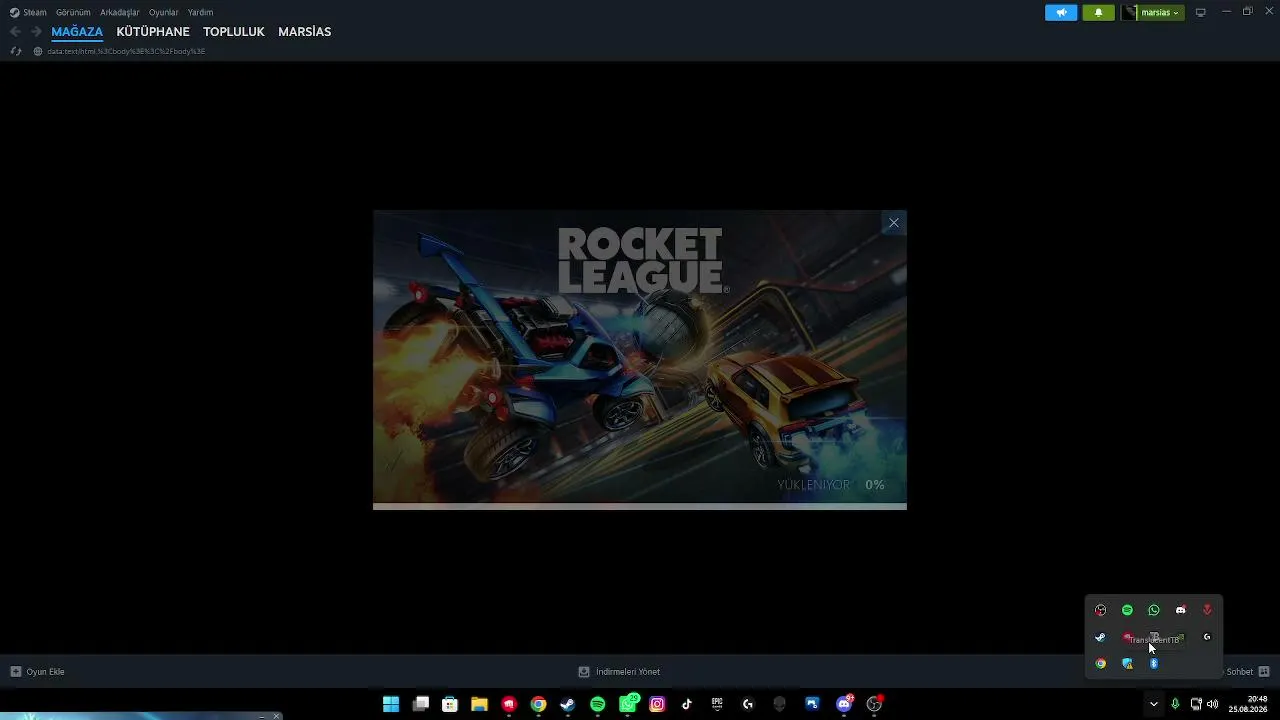Close the Rocket League loading dialog
Viewport: 1280px width, 720px height.
894,223
